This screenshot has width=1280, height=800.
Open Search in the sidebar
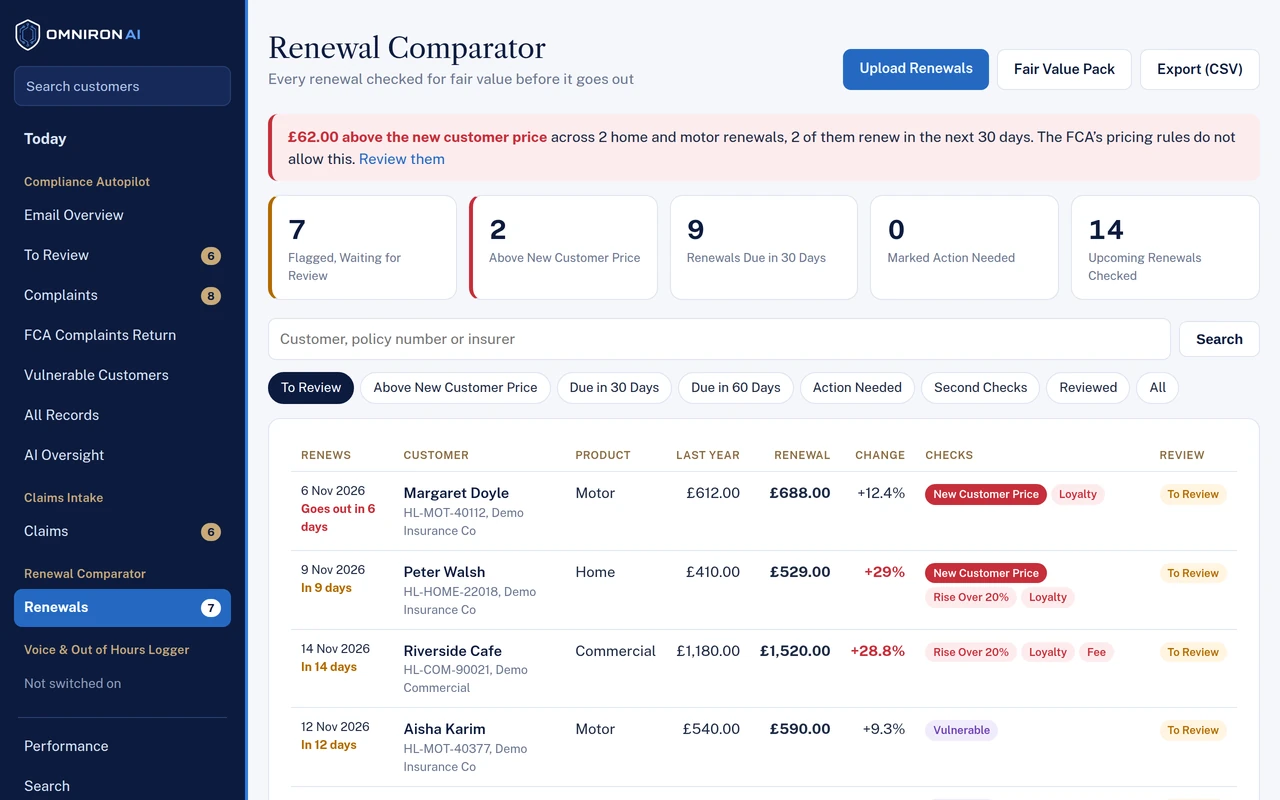tap(122, 786)
